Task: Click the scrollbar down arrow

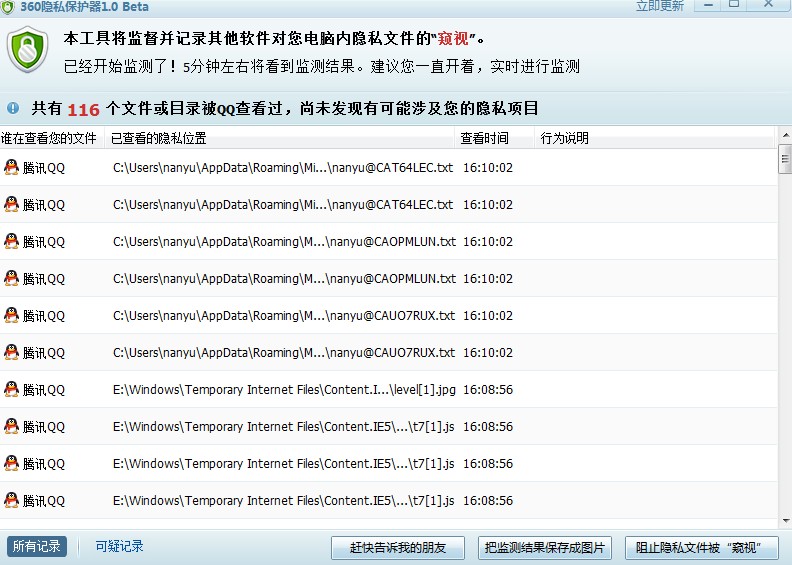Action: coord(785,521)
